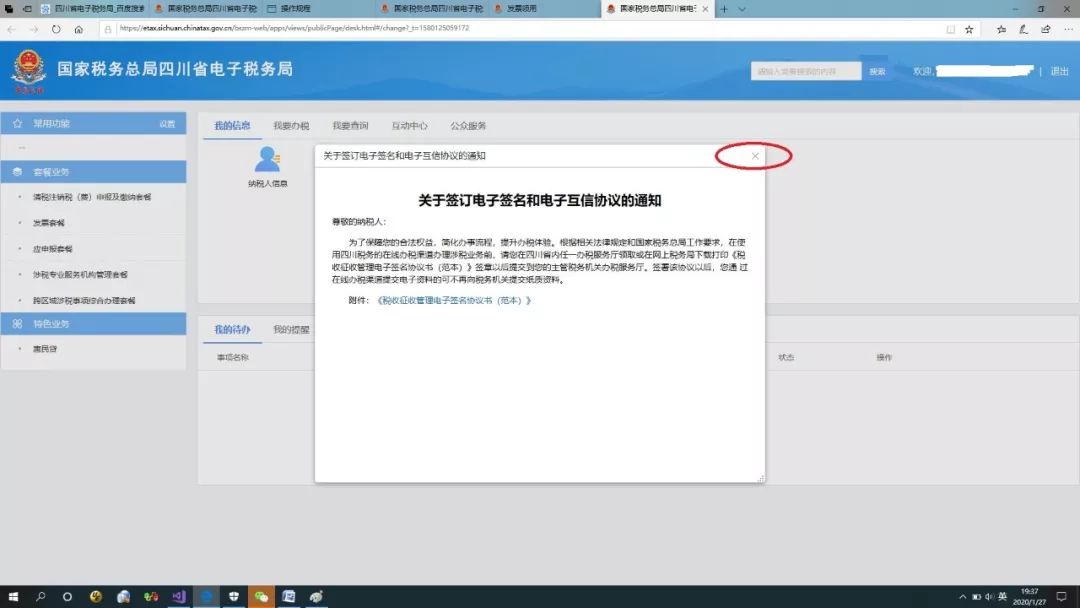Viewport: 1080px width, 608px height.
Task: Switch to the 我要办税 tab
Action: point(291,126)
